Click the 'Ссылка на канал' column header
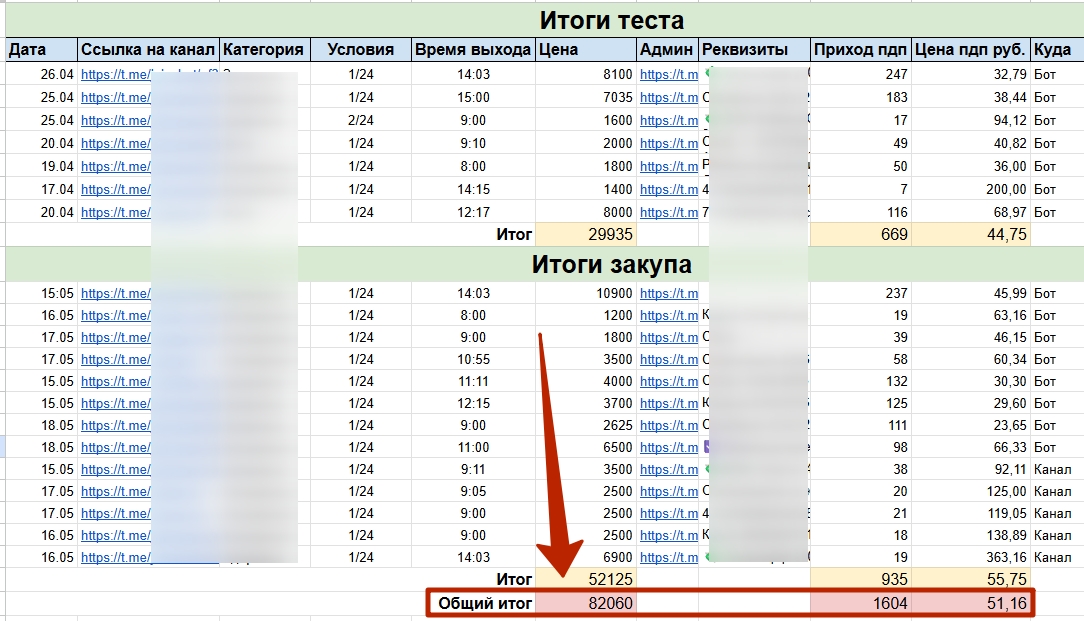The width and height of the screenshot is (1084, 621). [x=148, y=50]
